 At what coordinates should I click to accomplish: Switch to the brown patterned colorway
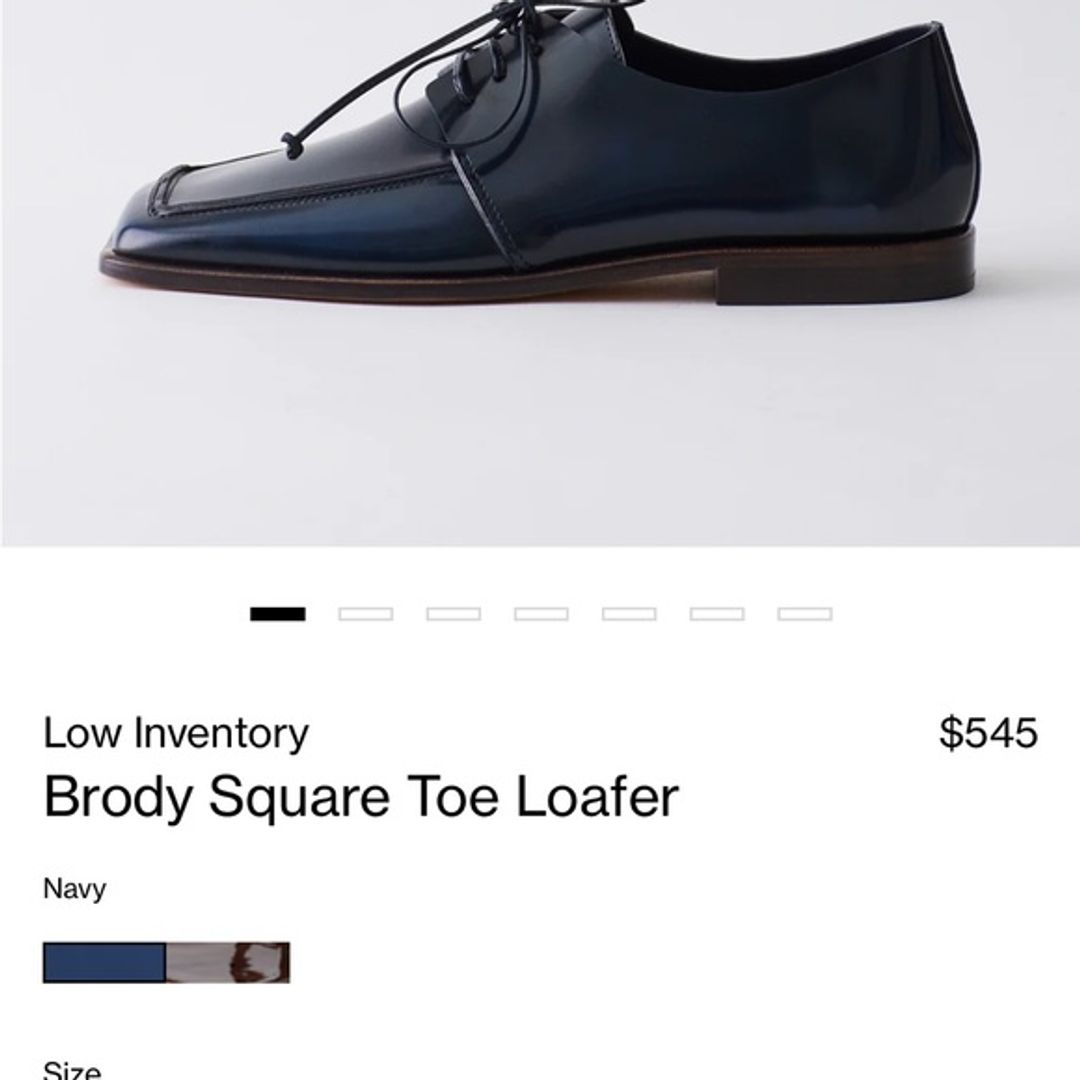coord(225,963)
